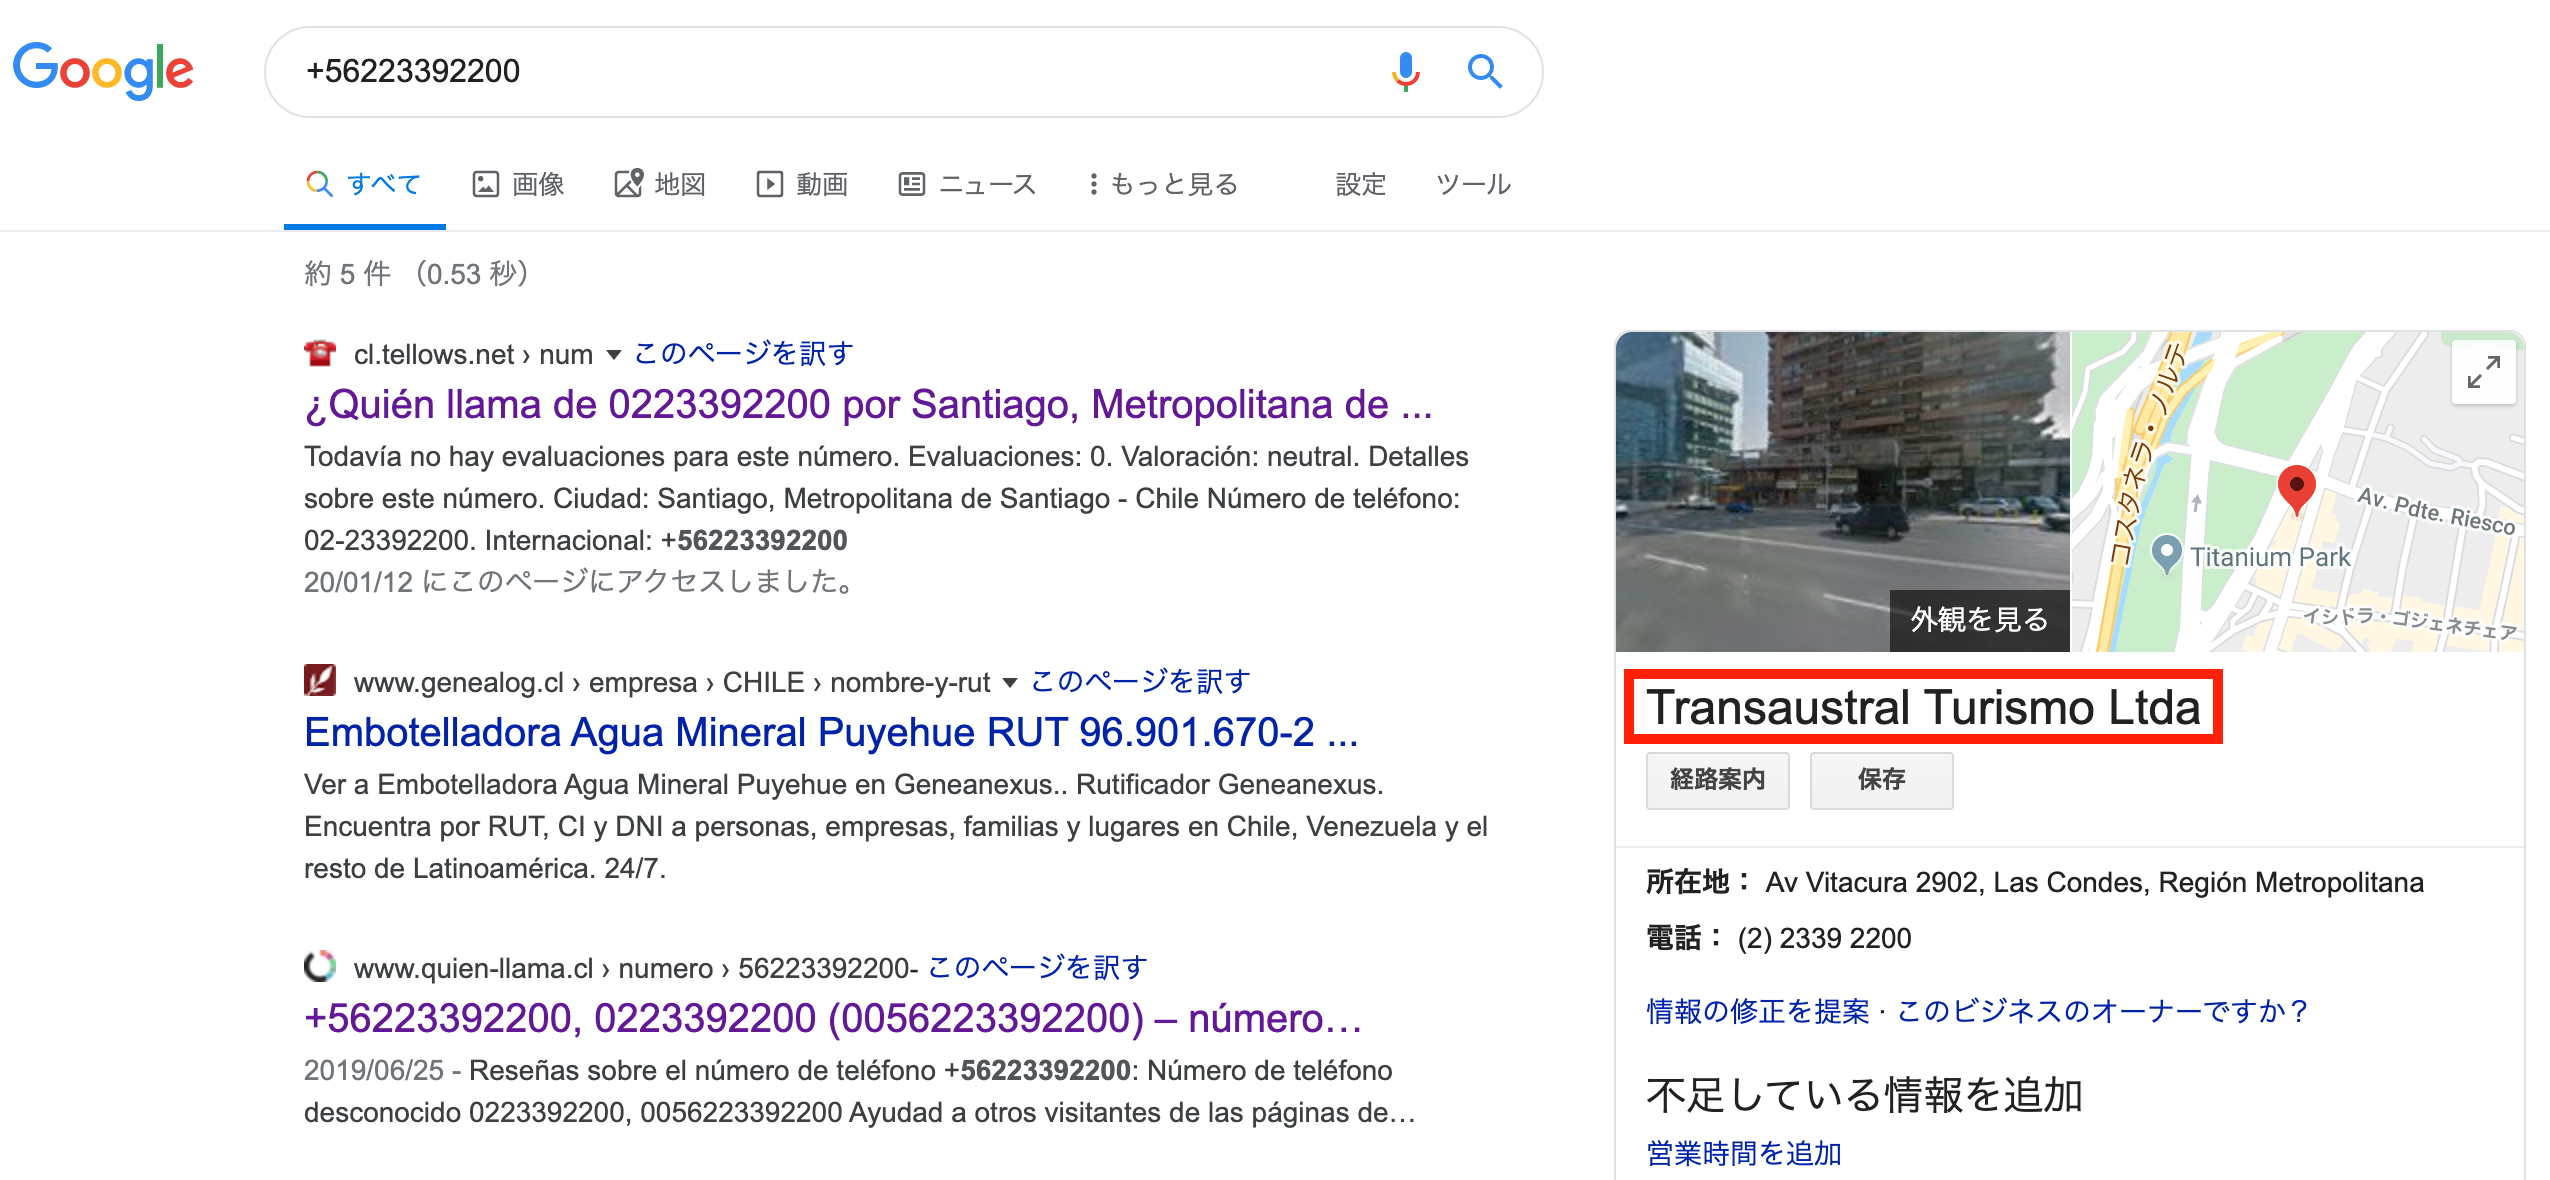Screen dimensions: 2550x1180
Task: Click the genealog.cl favicon
Action: 320,681
